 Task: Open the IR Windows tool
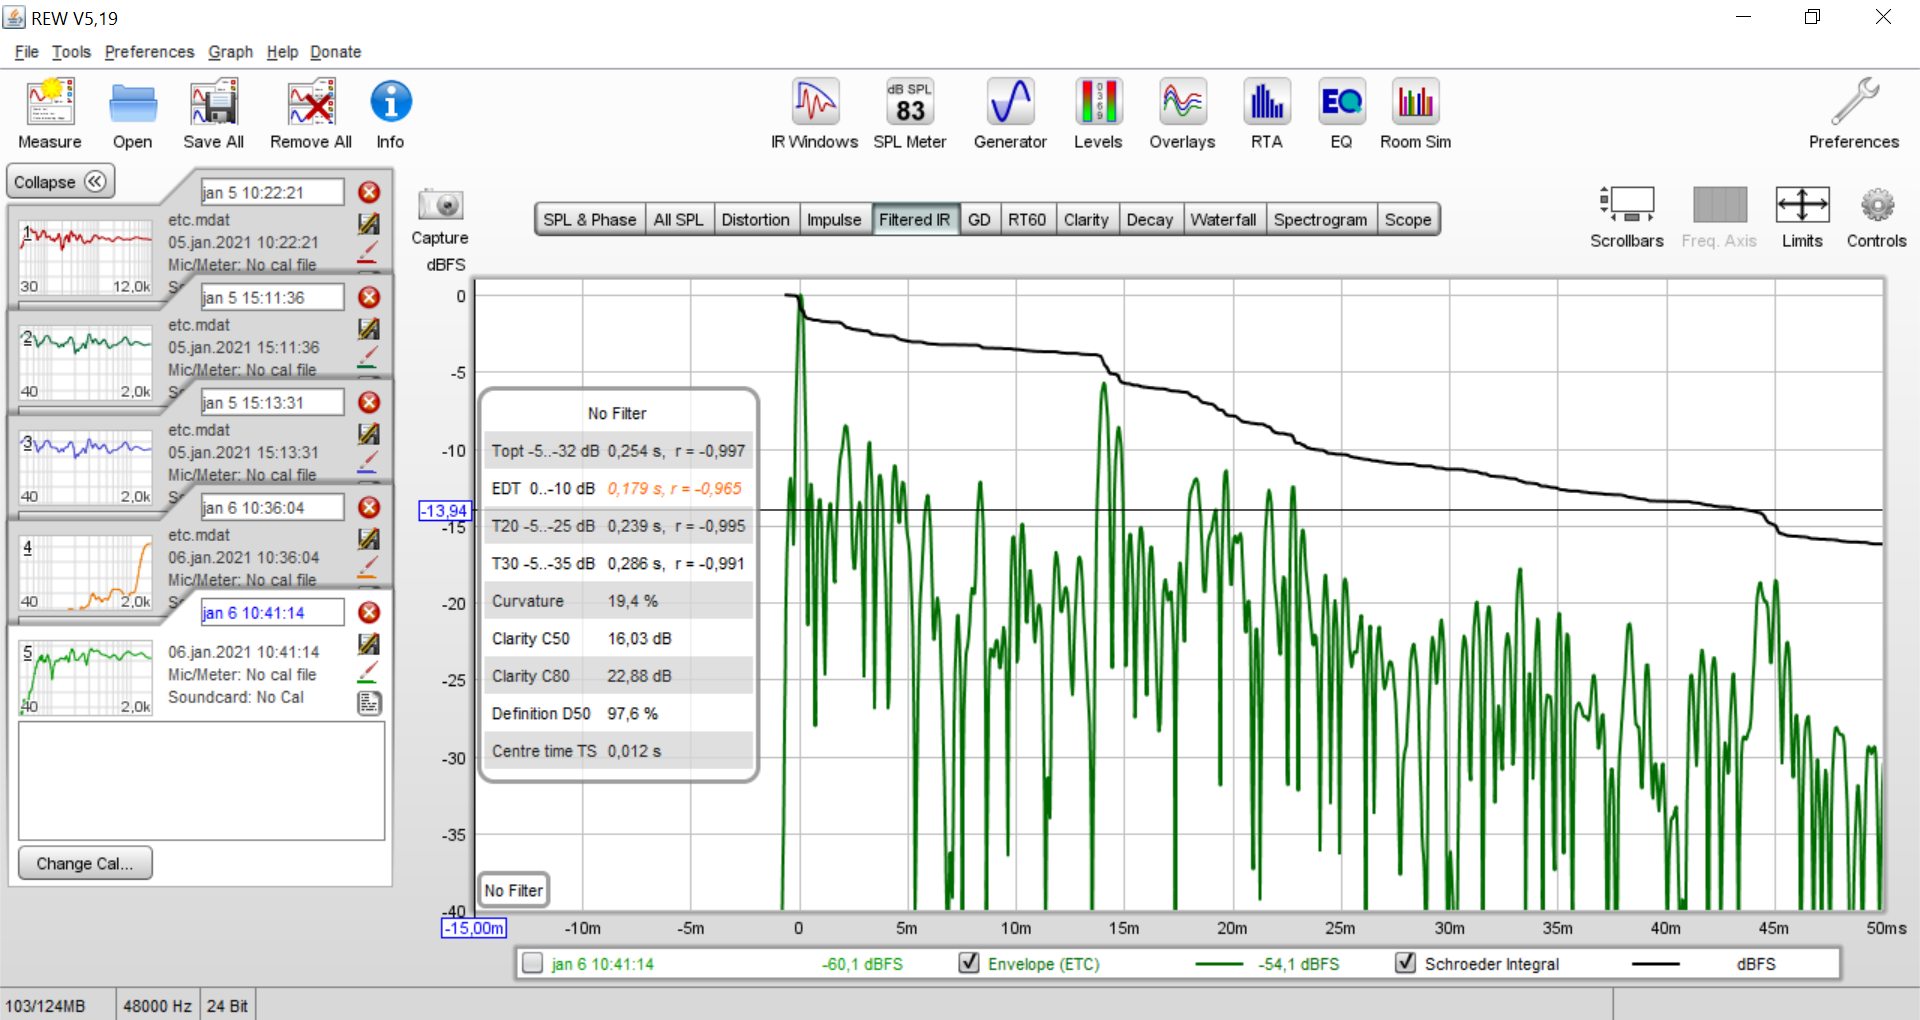pyautogui.click(x=814, y=113)
